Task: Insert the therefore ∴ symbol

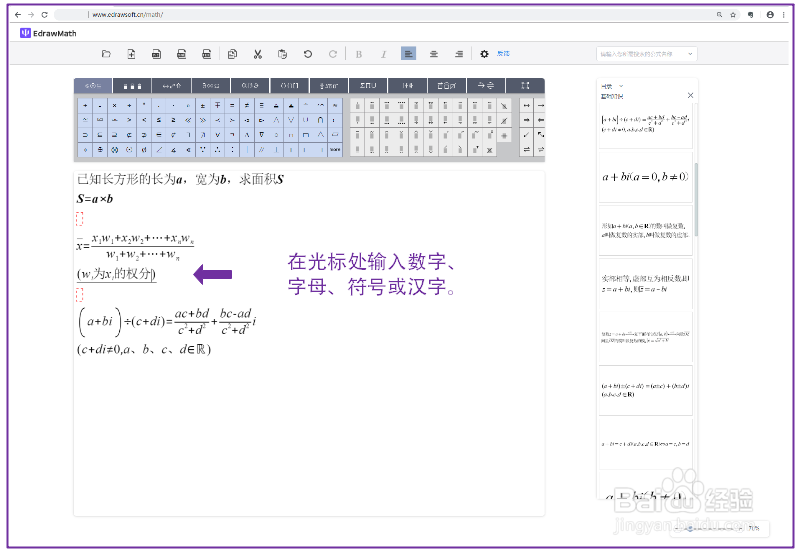Action: 217,149
